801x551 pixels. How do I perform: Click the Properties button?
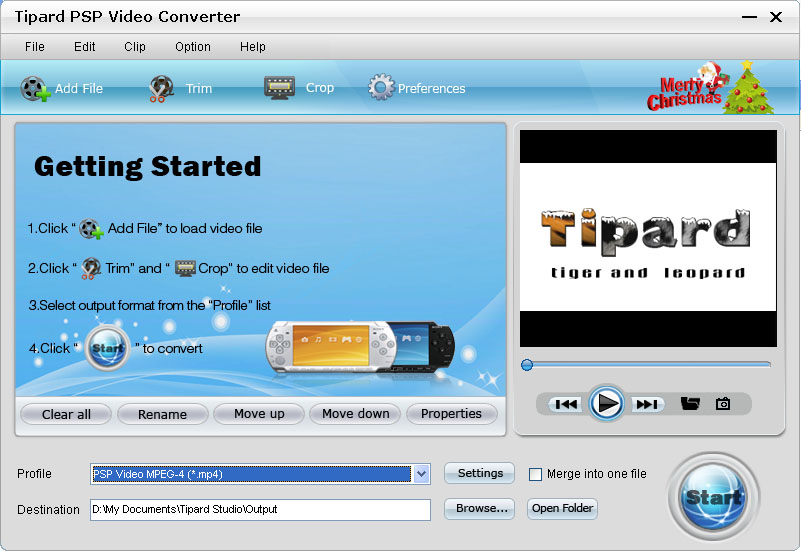pos(452,414)
